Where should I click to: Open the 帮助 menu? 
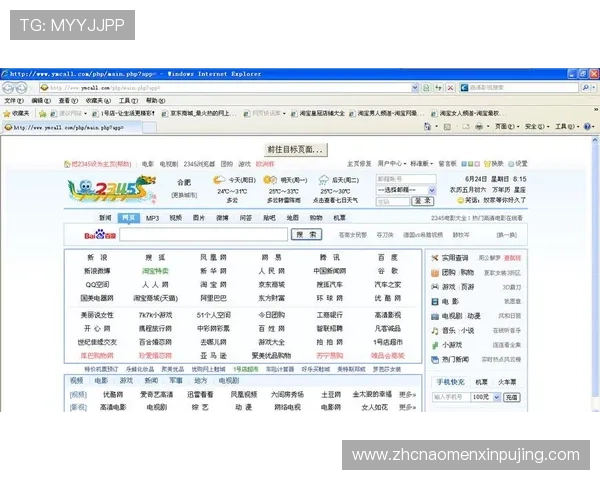155,101
